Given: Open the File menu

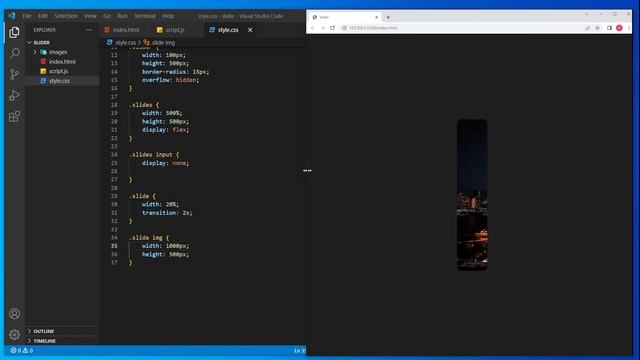Looking at the screenshot, I should pyautogui.click(x=27, y=16).
